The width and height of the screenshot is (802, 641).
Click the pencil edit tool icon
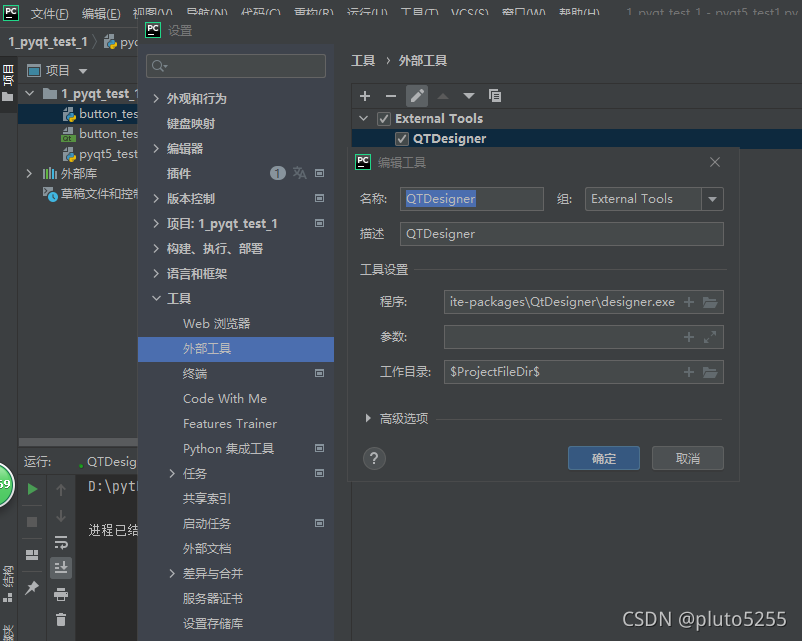tap(417, 96)
